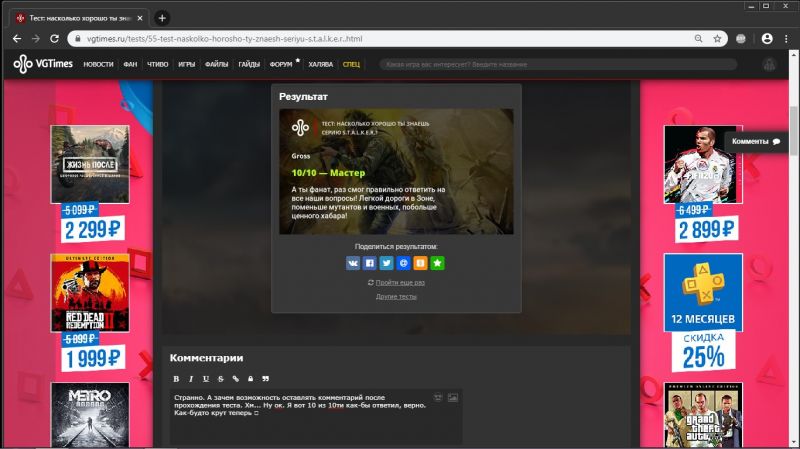The height and width of the screenshot is (449, 800).
Task: Share result on Odnoklassniki
Action: 420,263
